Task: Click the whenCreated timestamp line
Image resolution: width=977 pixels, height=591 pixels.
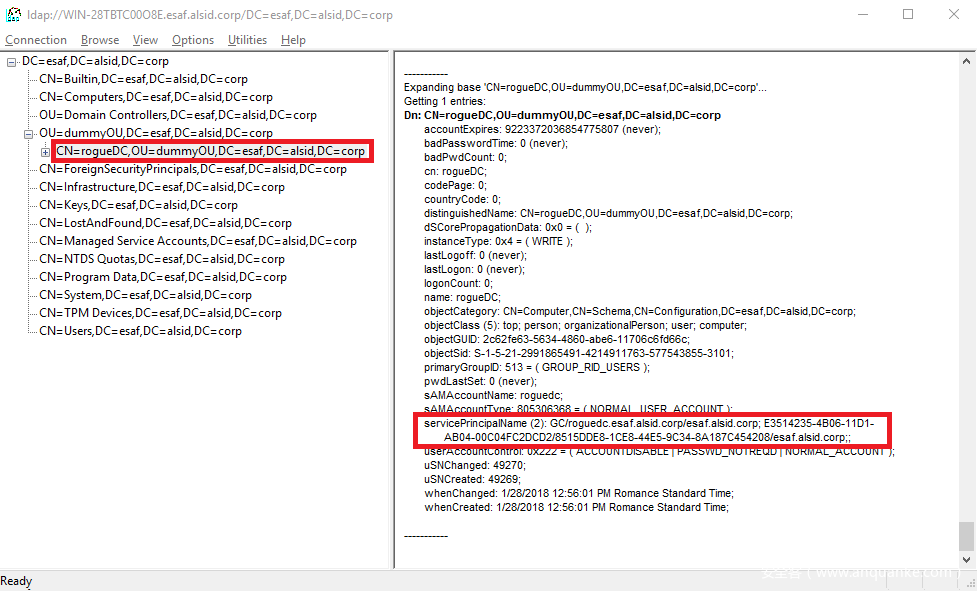Action: [x=576, y=508]
